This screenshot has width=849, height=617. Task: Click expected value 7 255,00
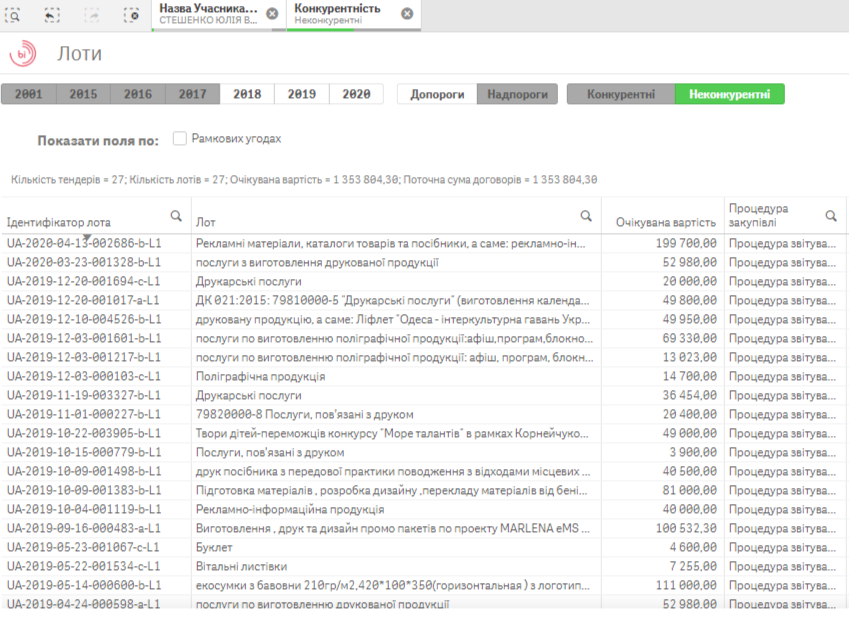click(693, 566)
